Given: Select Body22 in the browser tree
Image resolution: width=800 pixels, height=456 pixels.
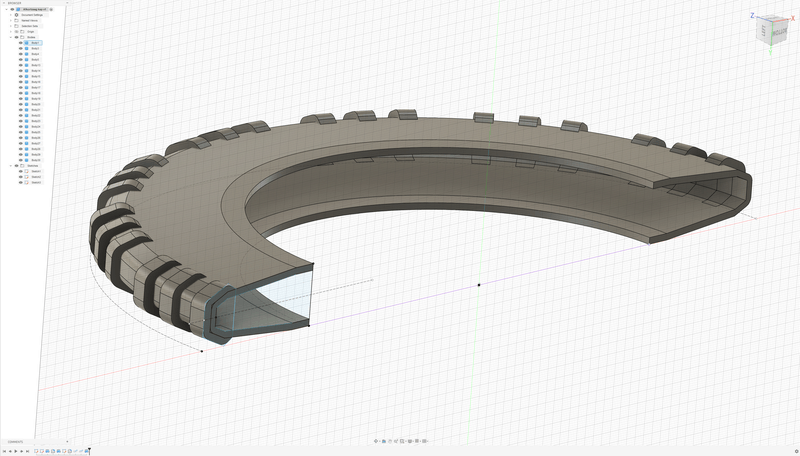Looking at the screenshot, I should (35, 115).
